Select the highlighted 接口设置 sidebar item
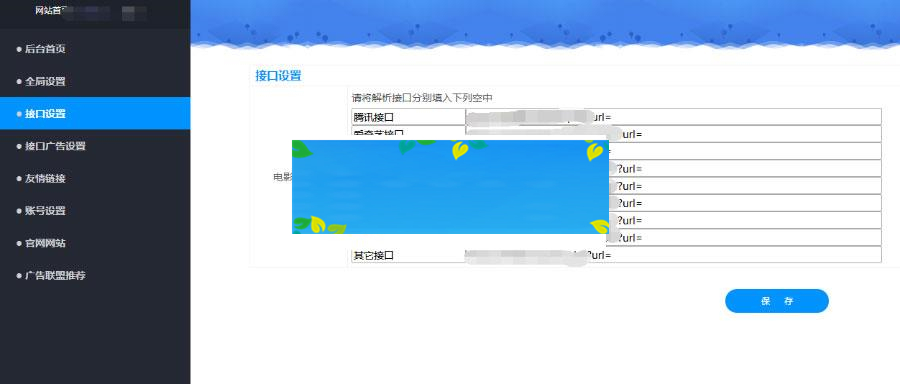Screen dimensions: 900x384 click(x=95, y=113)
